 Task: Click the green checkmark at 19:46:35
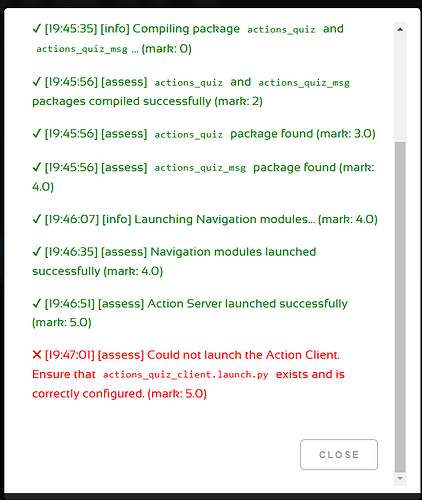pos(37,252)
